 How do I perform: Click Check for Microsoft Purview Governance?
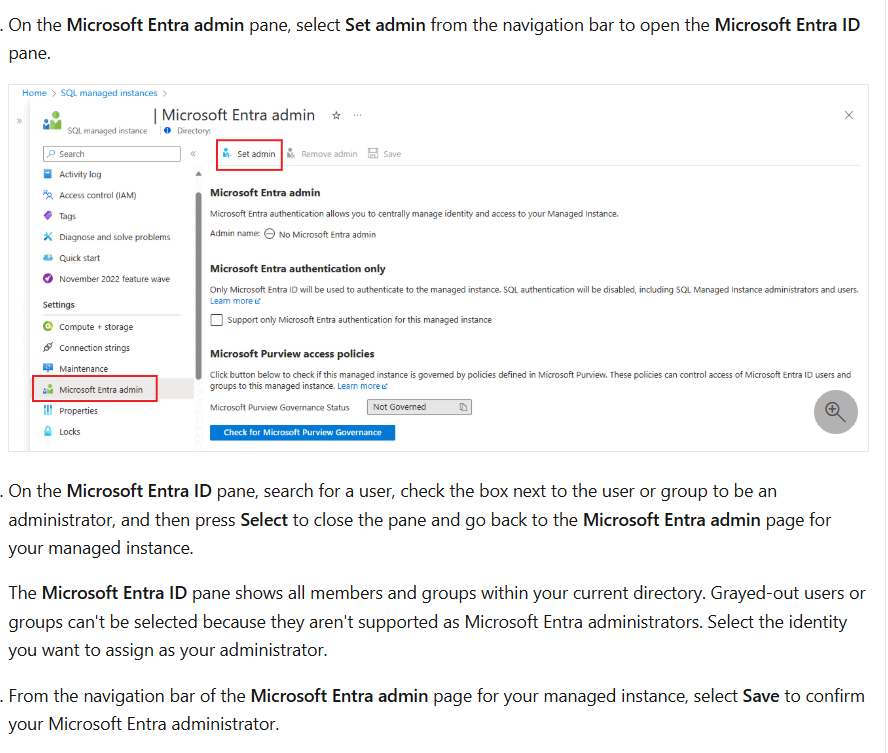click(302, 433)
